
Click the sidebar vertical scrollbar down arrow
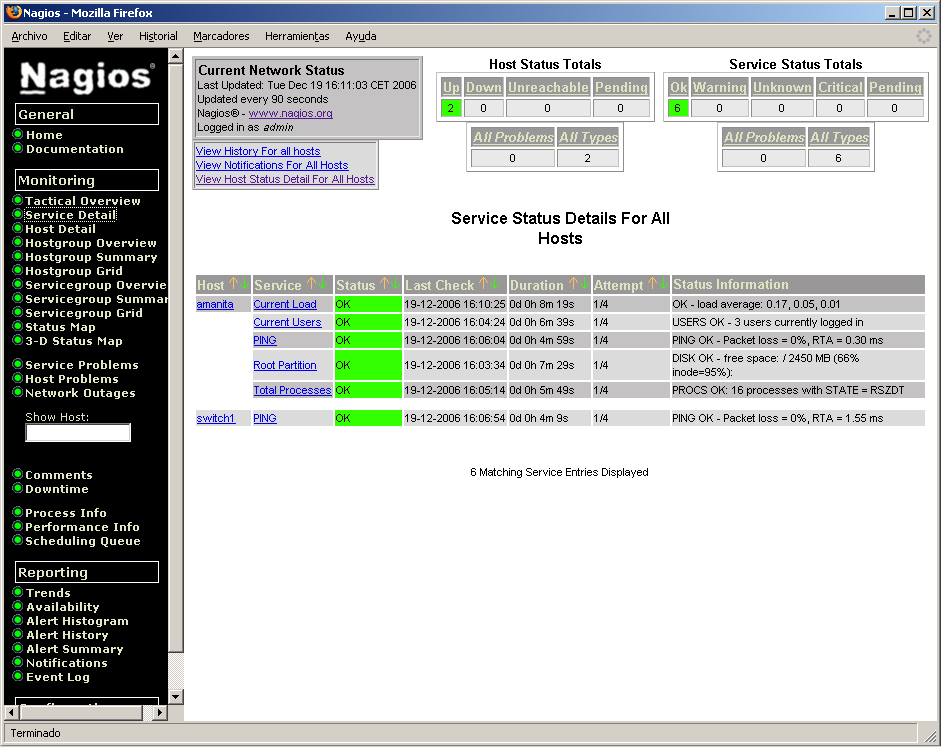pyautogui.click(x=176, y=697)
